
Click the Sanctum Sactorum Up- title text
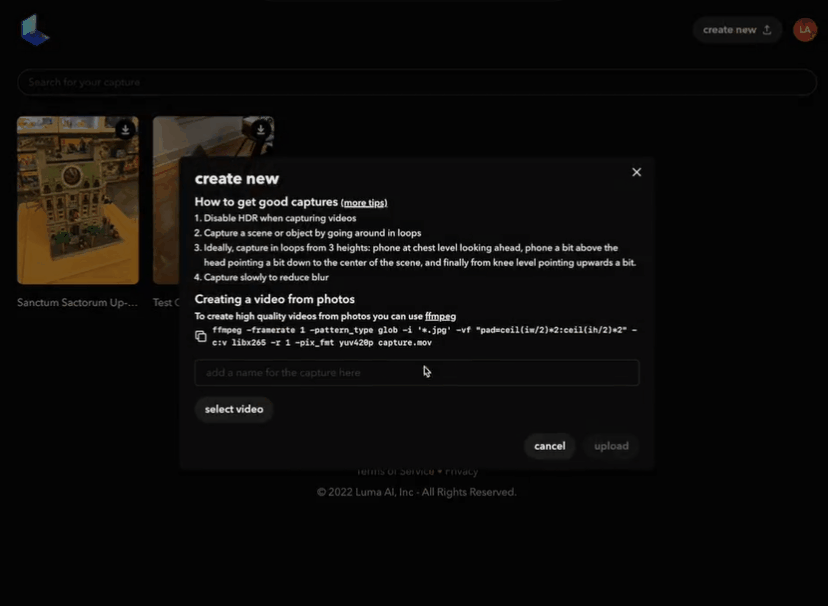point(77,302)
